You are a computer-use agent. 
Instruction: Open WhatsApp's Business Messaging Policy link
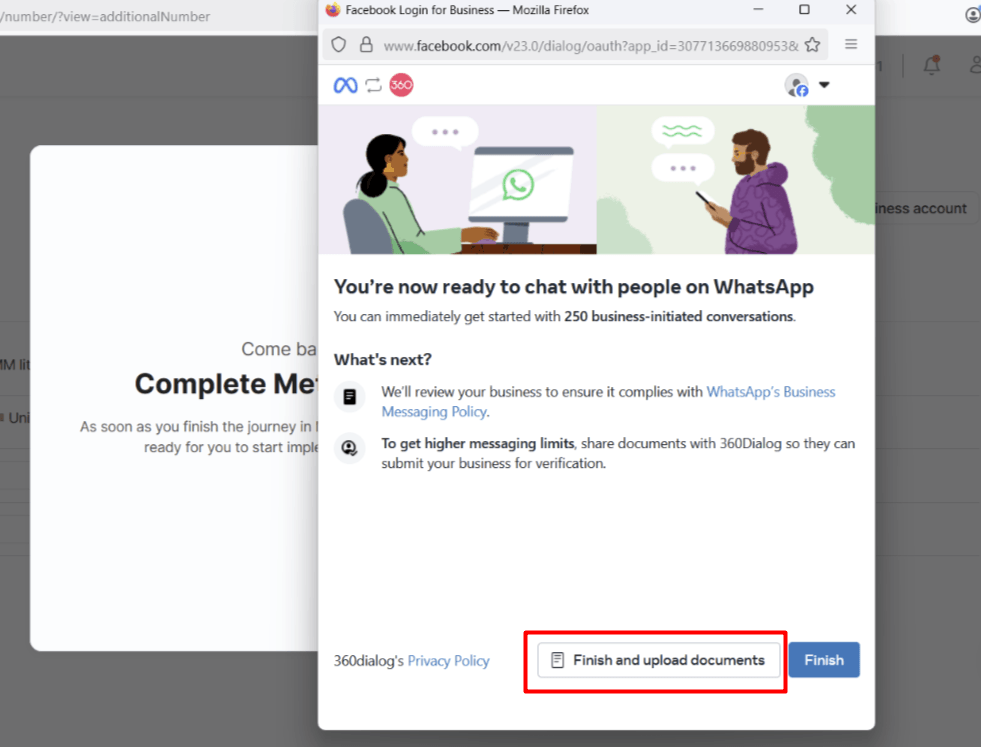[x=608, y=402]
